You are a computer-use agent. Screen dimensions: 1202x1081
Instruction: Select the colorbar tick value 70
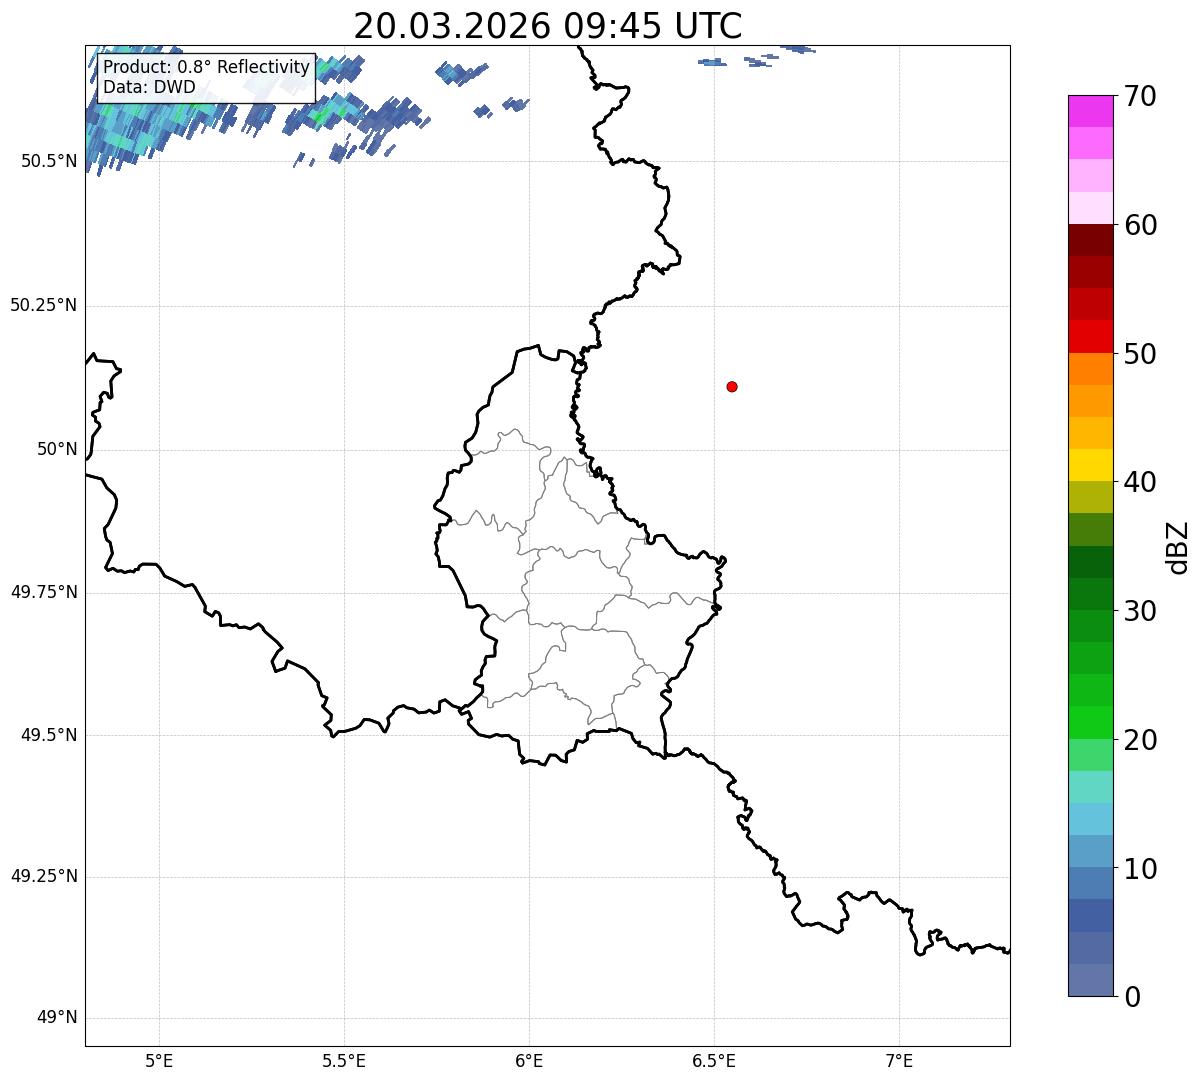pyautogui.click(x=1141, y=96)
